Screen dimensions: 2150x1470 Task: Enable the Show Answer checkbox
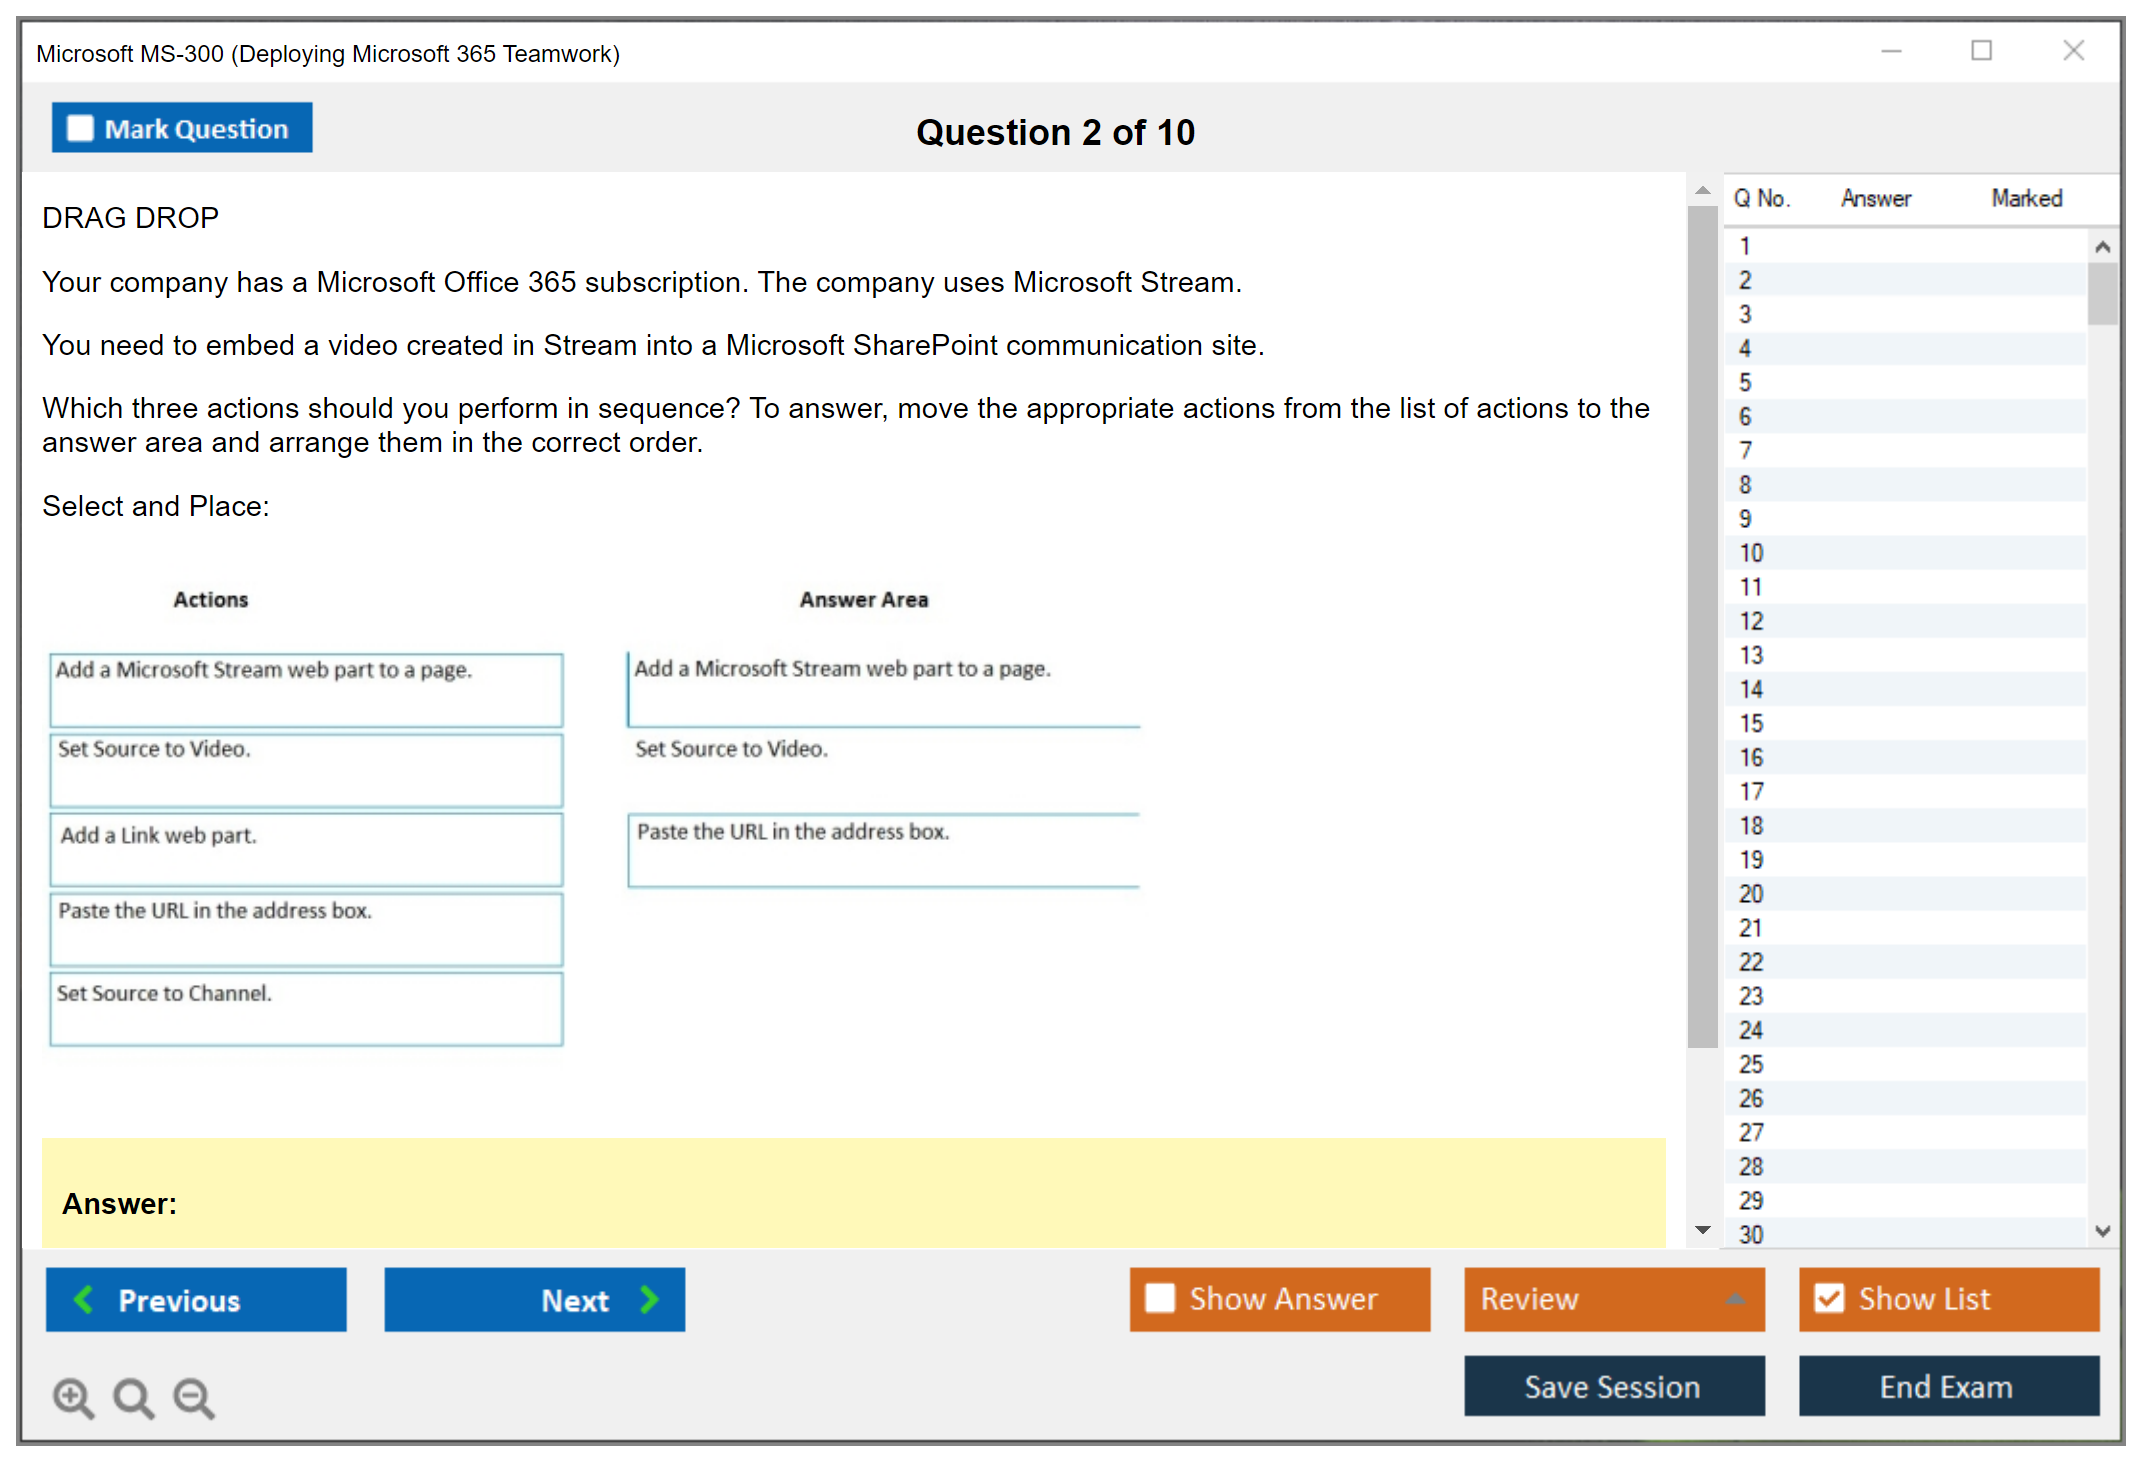click(1160, 1298)
